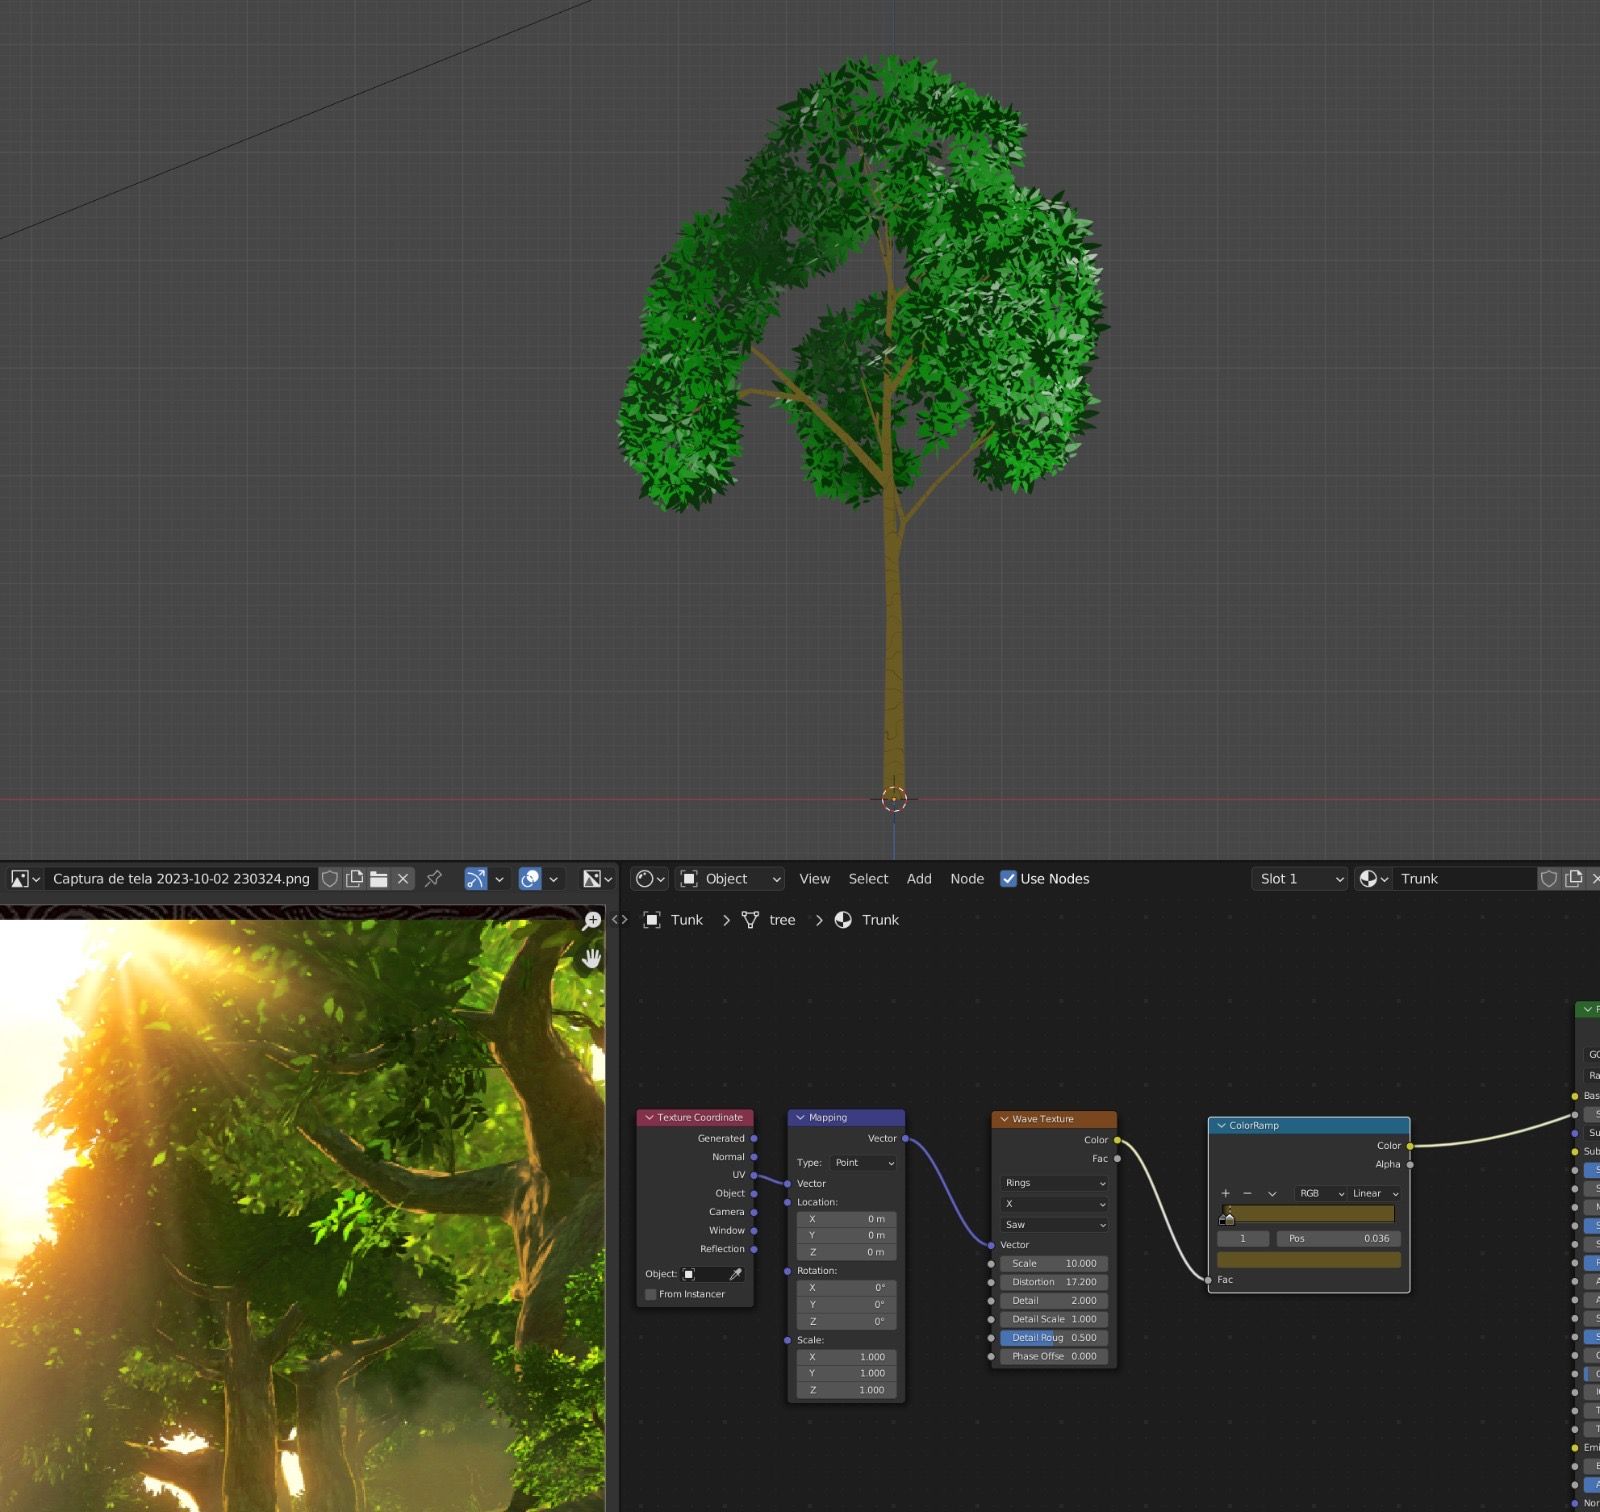
Task: Open the Add menu in node editor
Action: [x=918, y=879]
